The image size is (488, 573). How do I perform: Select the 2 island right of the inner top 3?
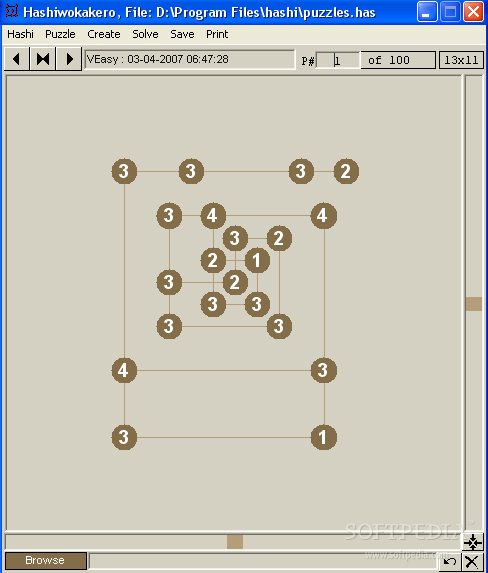pos(279,238)
